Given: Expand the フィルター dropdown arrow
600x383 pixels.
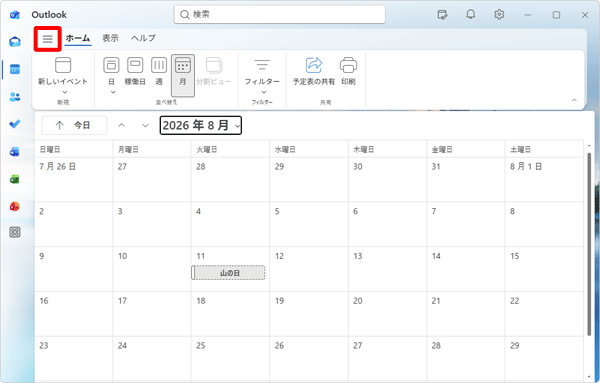Looking at the screenshot, I should pyautogui.click(x=264, y=92).
